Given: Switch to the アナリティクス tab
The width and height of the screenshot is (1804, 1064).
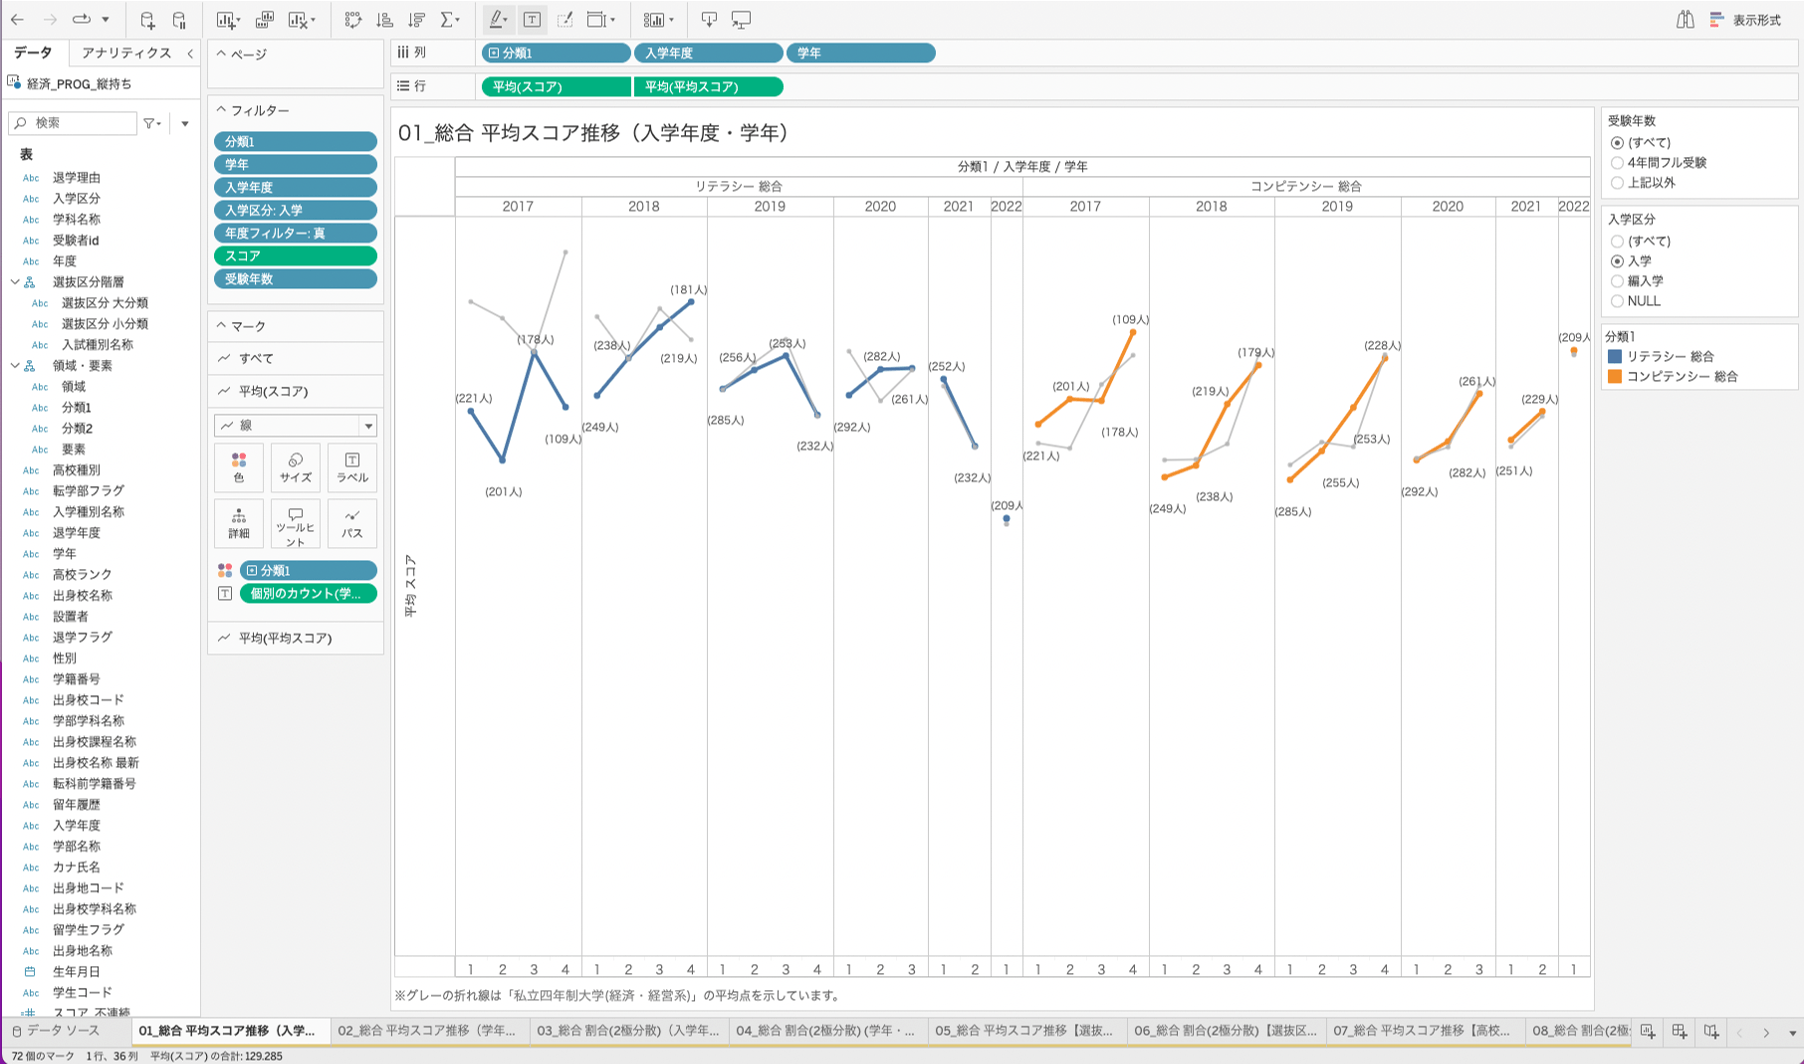Looking at the screenshot, I should (126, 53).
